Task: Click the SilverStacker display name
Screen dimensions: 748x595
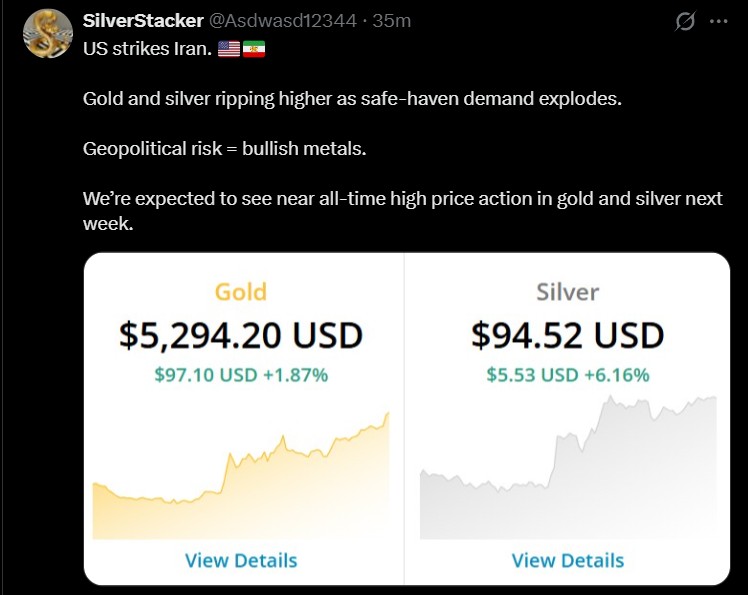Action: pyautogui.click(x=143, y=22)
